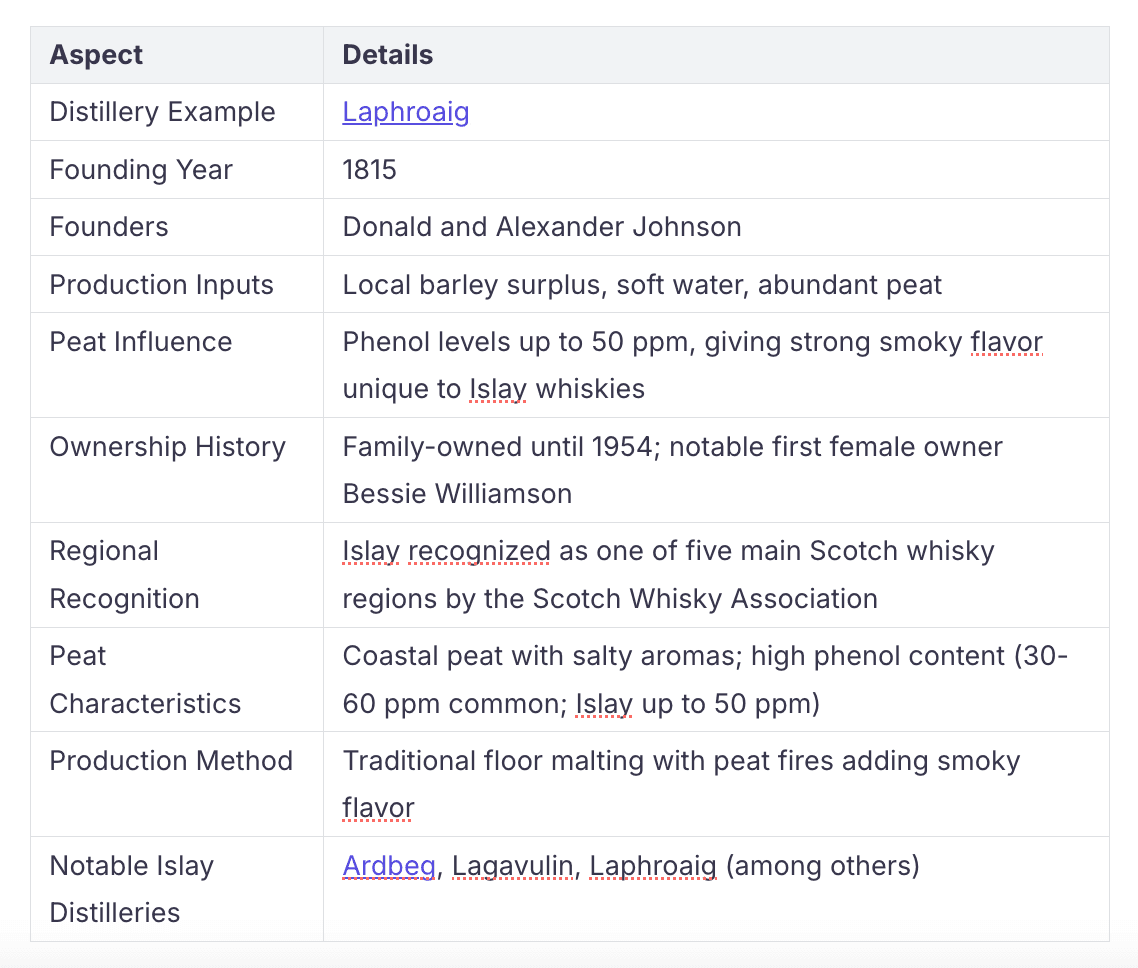1138x968 pixels.
Task: Select 'Traditional floor malting' details text
Action: pos(494,761)
